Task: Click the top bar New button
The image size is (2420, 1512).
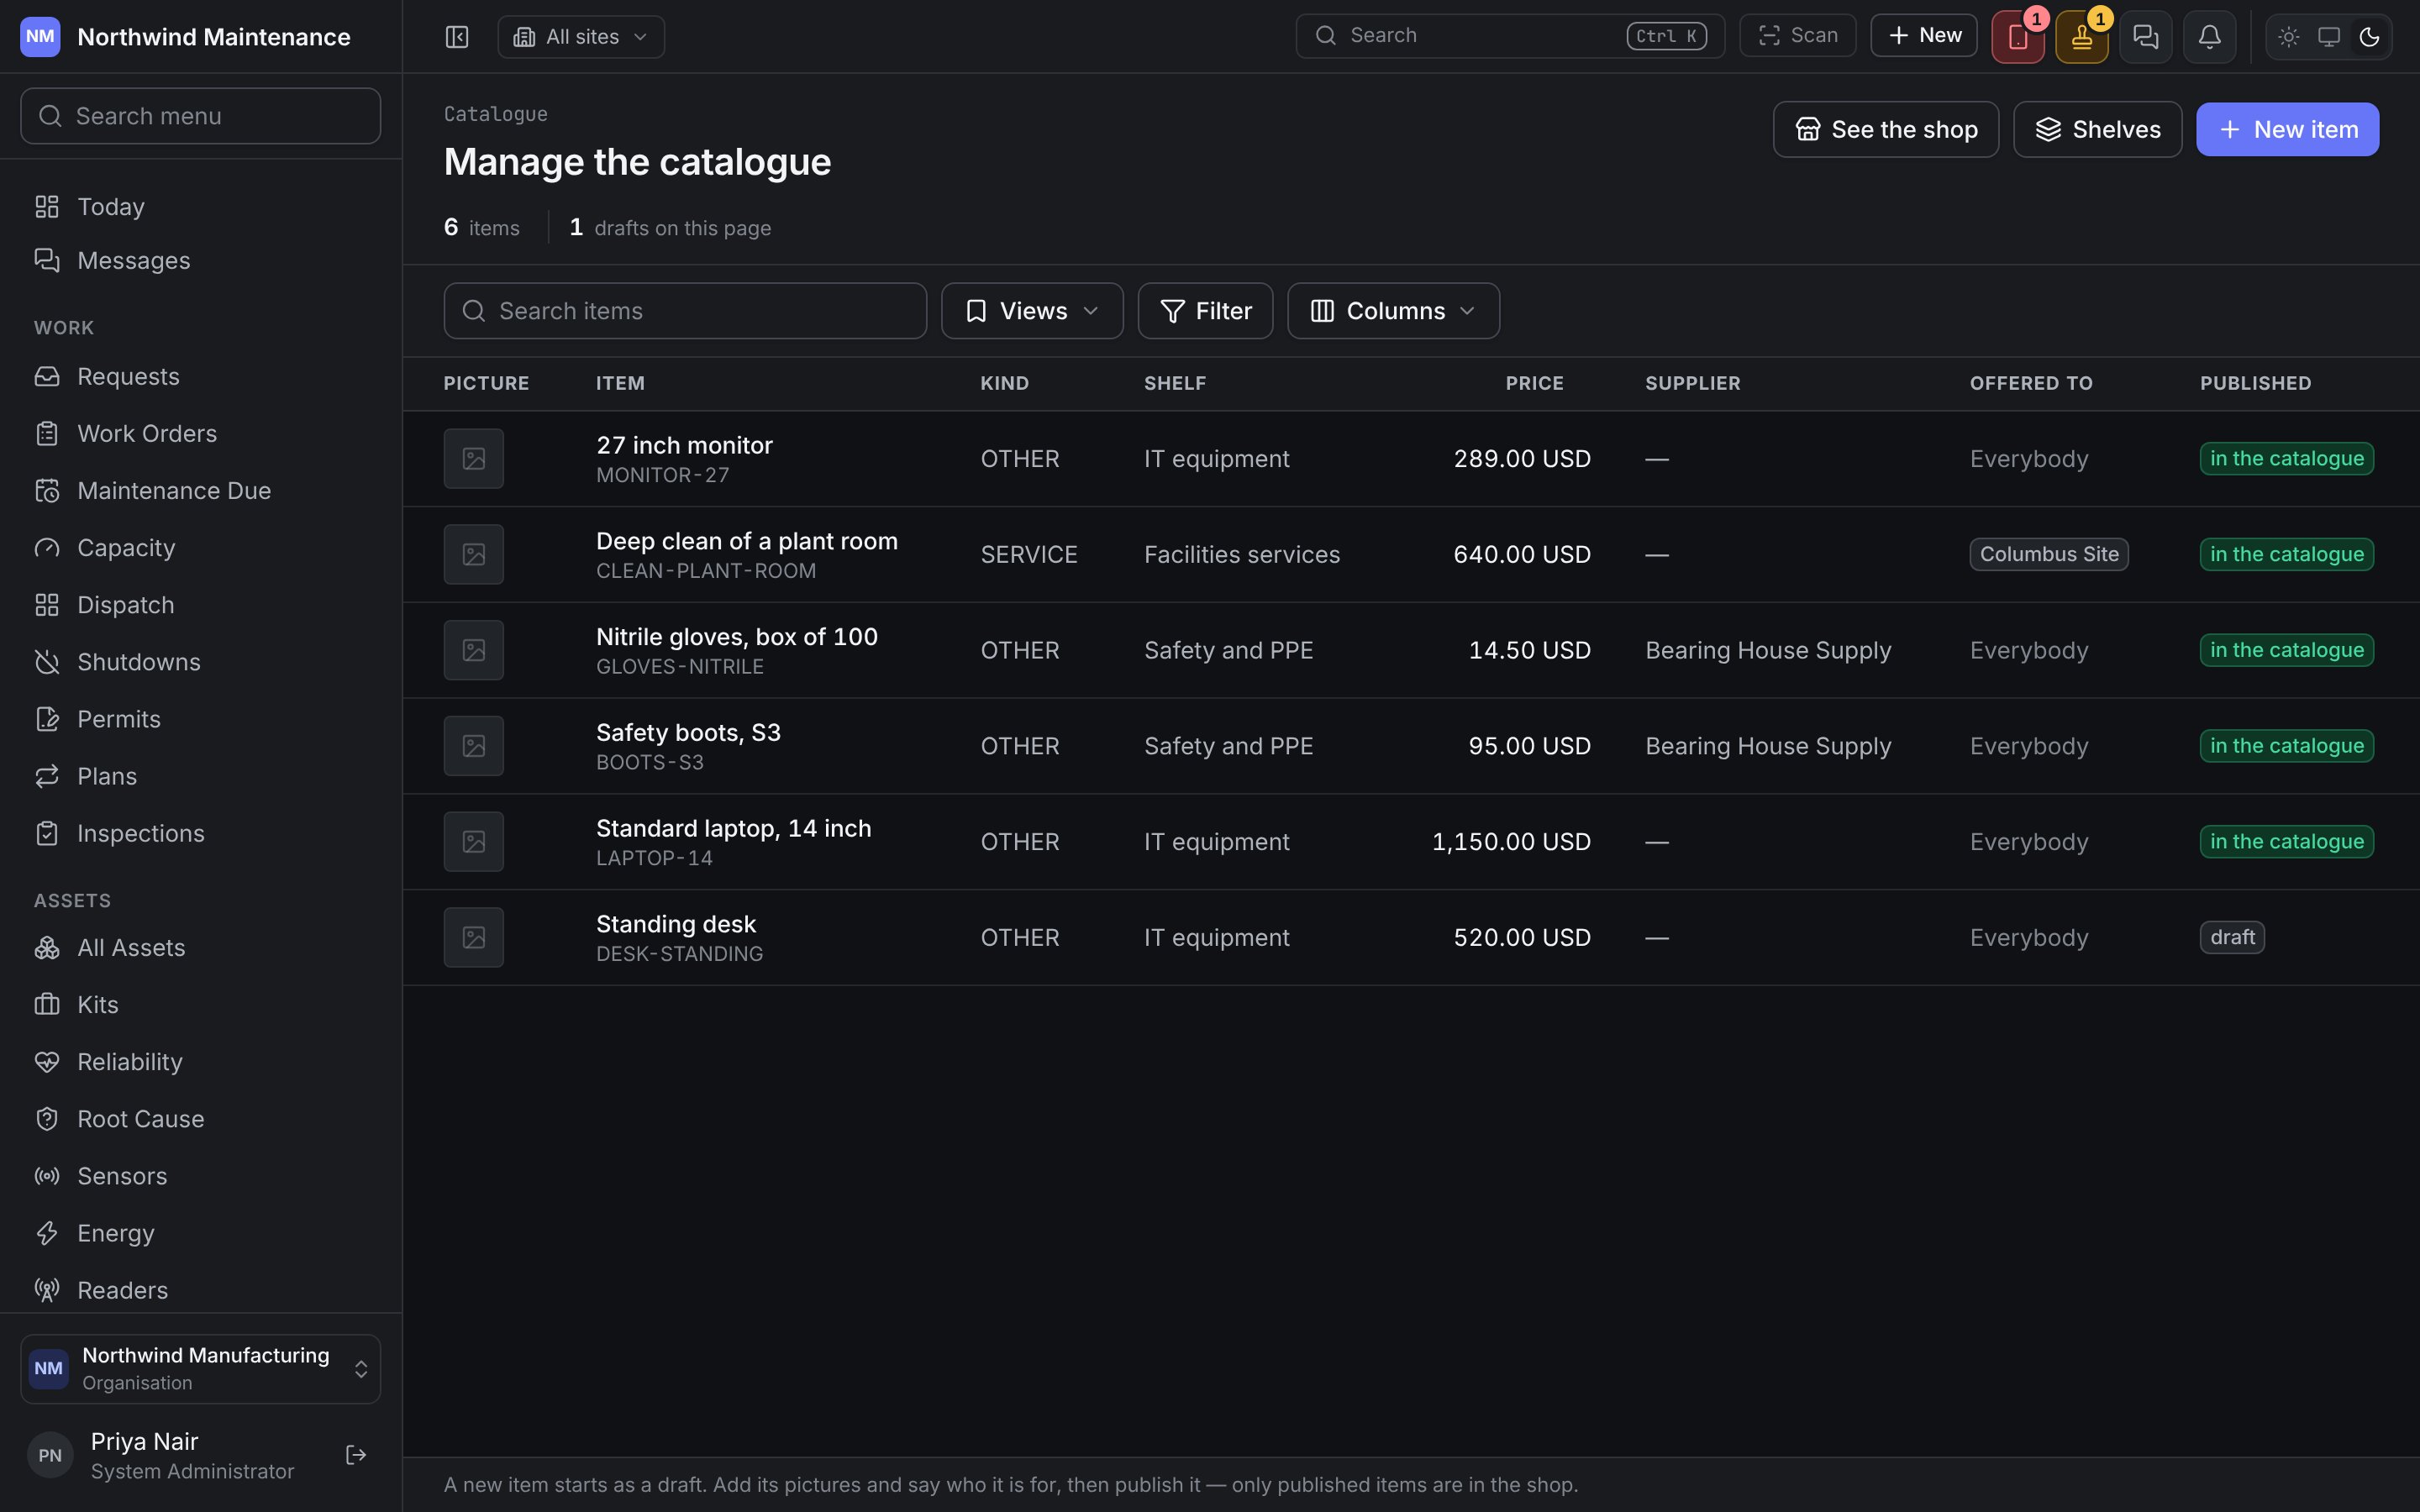Action: tap(1923, 36)
